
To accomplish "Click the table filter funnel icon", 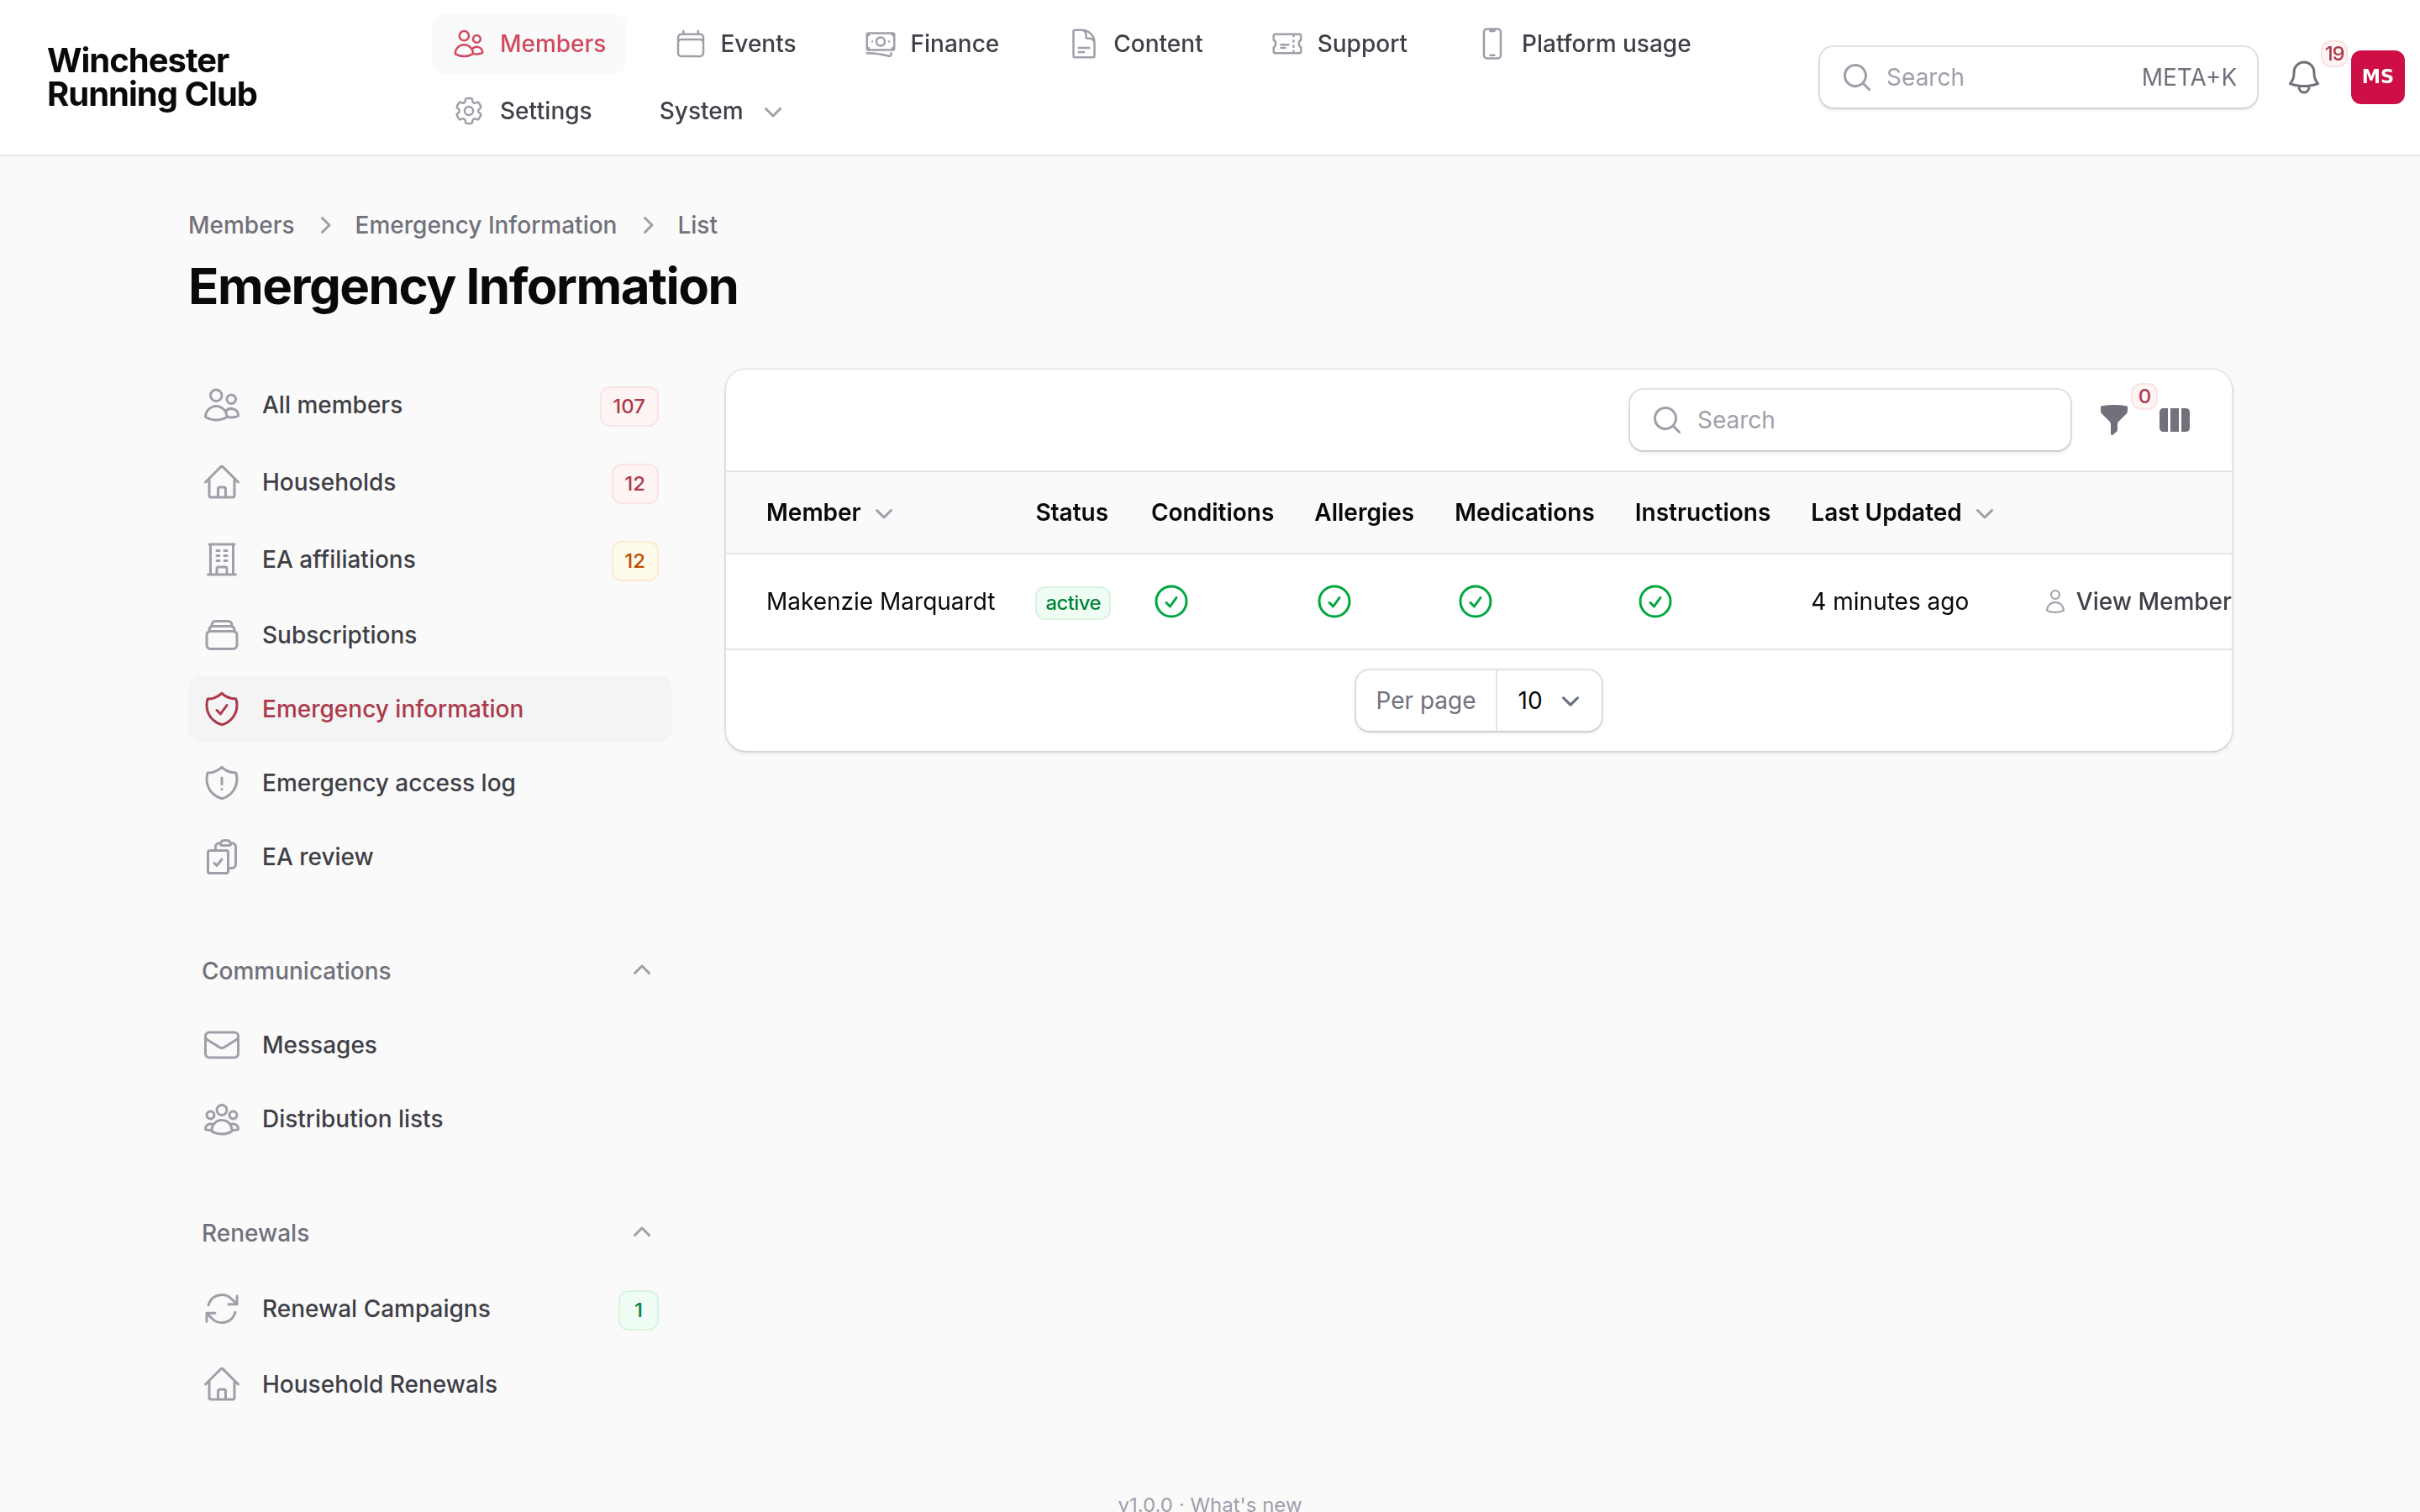I will [2113, 420].
